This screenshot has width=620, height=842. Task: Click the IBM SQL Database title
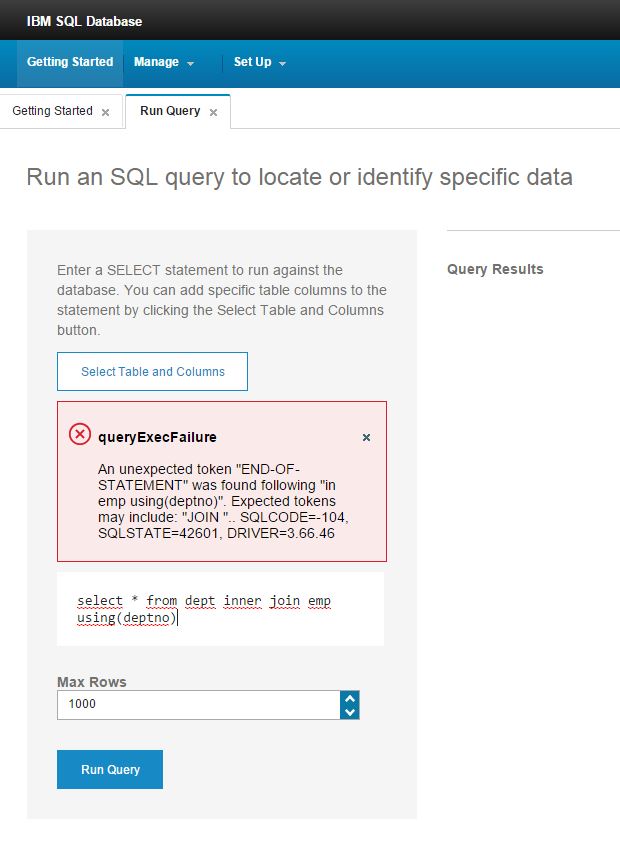pos(84,21)
